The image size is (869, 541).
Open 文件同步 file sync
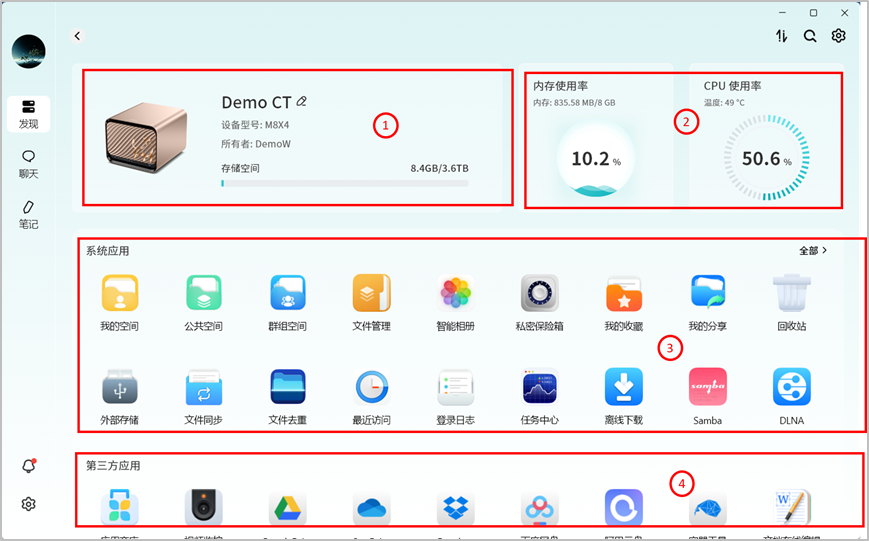pyautogui.click(x=203, y=387)
